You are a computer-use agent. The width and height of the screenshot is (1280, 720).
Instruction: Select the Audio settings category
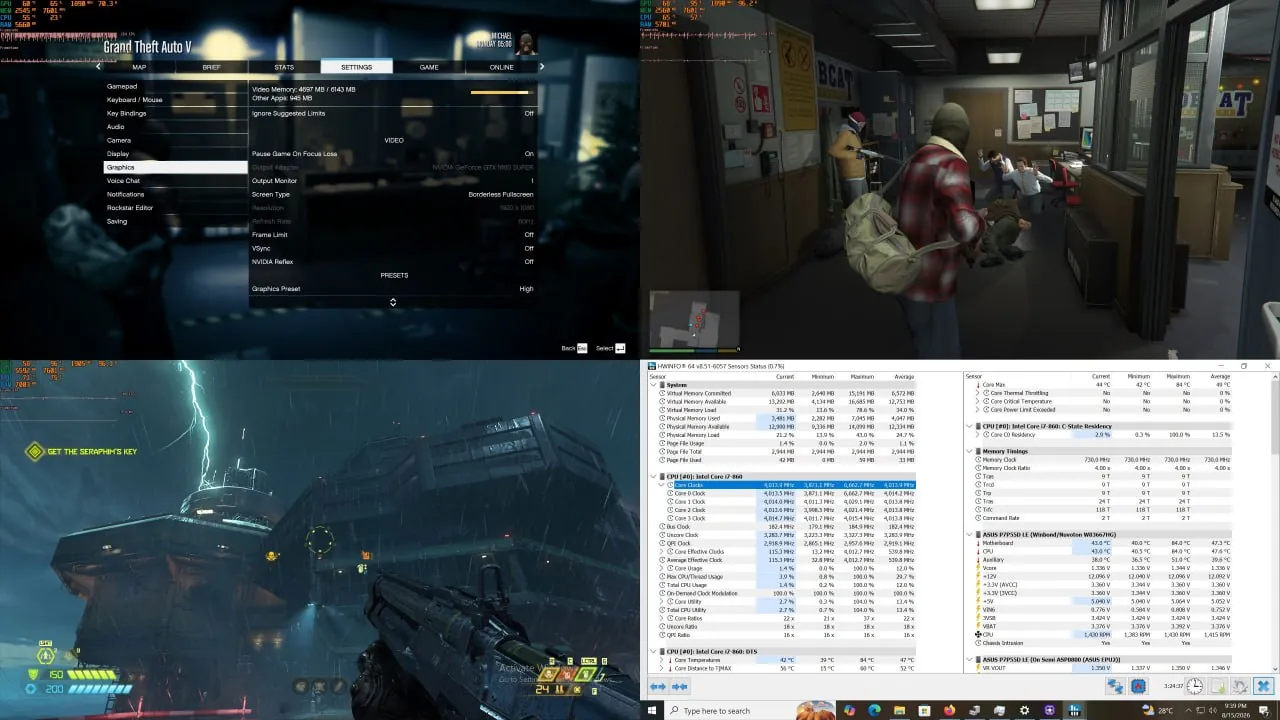point(176,127)
